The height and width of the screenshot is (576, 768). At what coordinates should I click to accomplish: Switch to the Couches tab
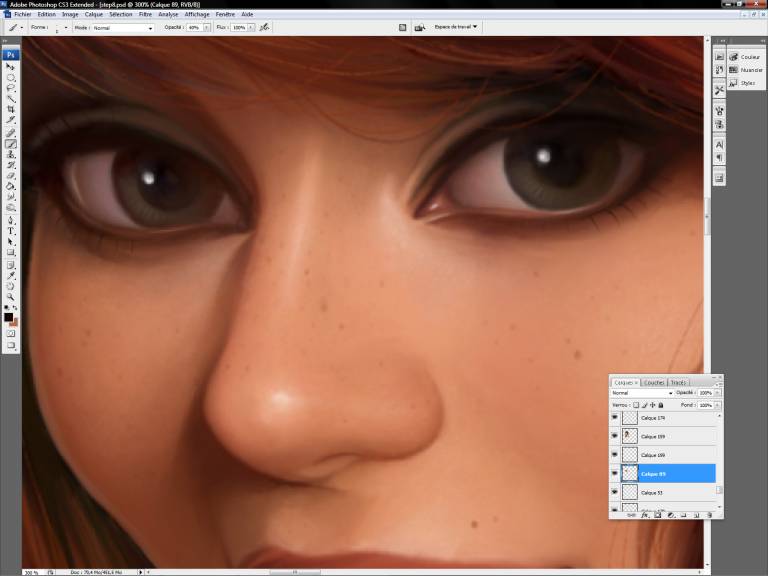click(x=654, y=382)
